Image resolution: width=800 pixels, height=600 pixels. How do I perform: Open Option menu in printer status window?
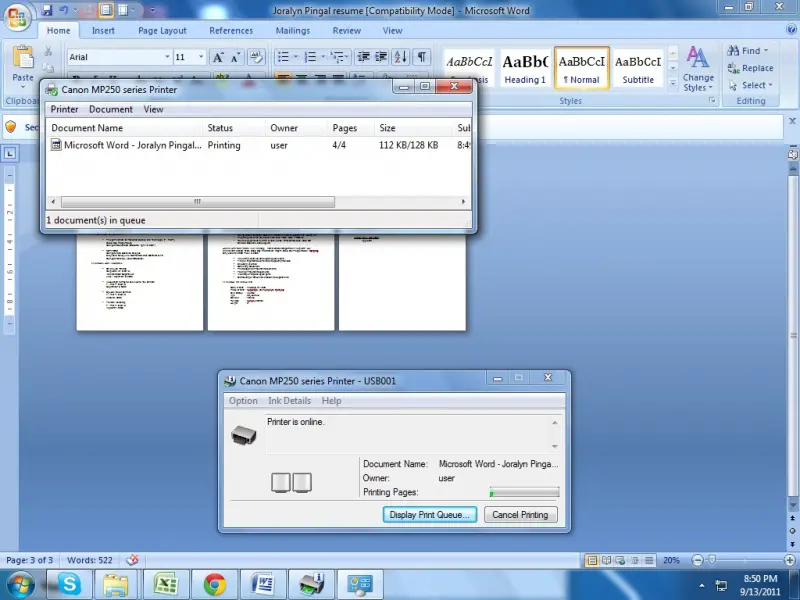coord(243,401)
